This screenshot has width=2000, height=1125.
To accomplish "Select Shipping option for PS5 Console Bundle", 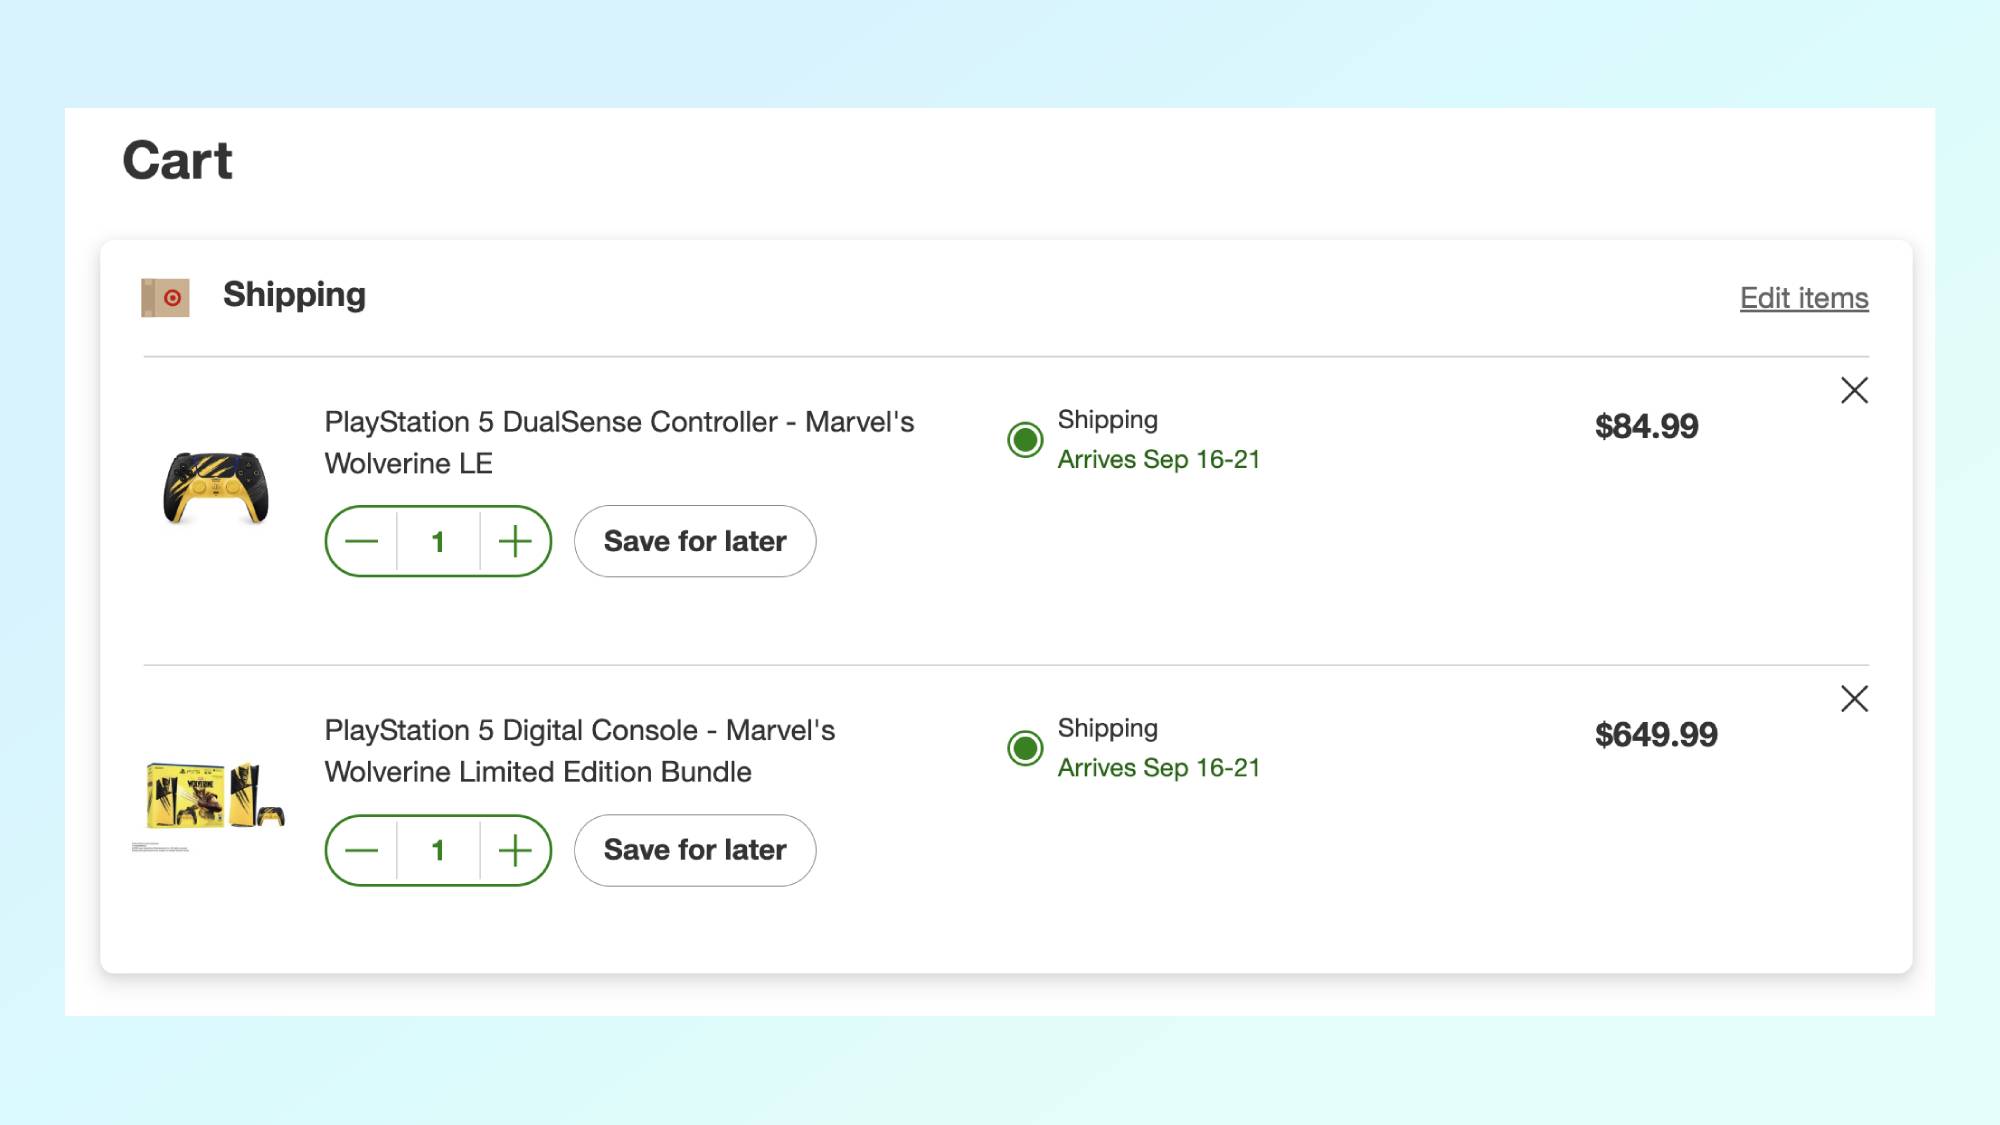I will point(1025,748).
